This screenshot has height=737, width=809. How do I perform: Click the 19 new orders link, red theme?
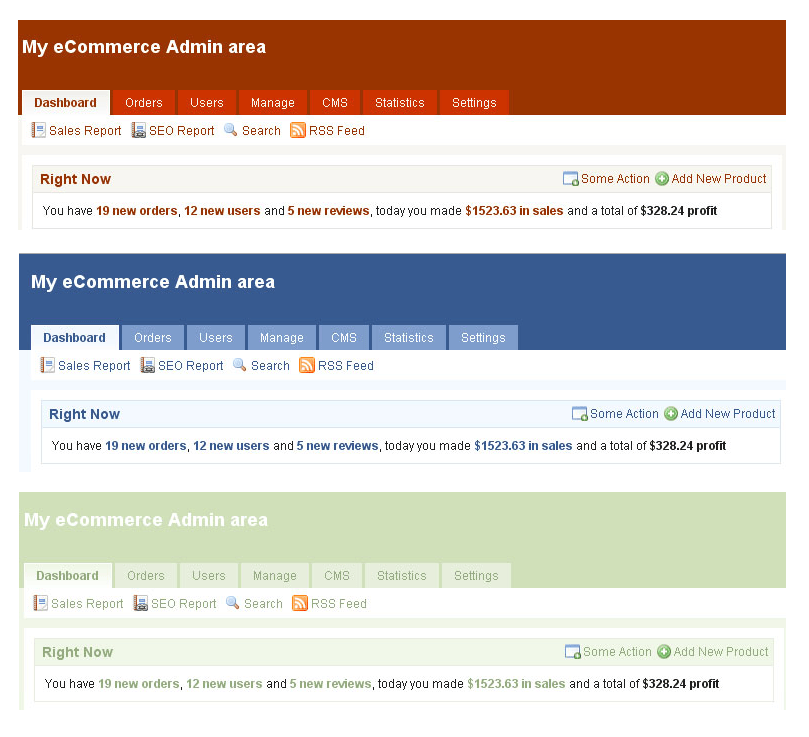coord(138,211)
